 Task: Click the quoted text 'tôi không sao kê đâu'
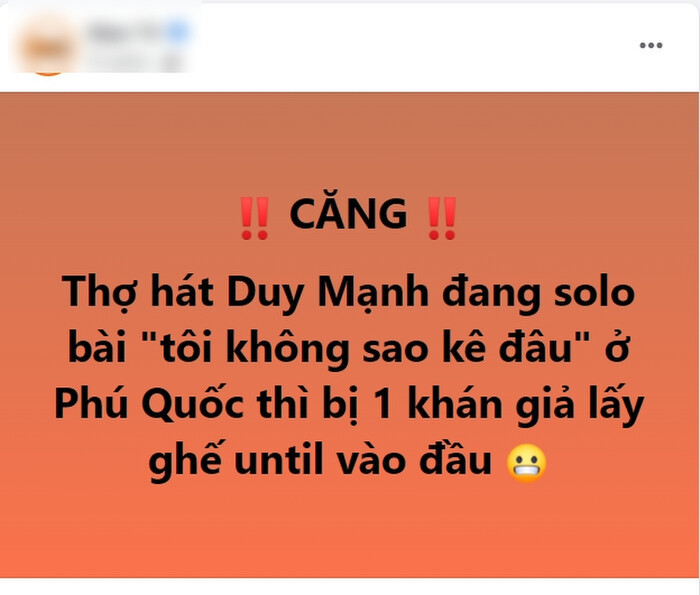point(366,349)
